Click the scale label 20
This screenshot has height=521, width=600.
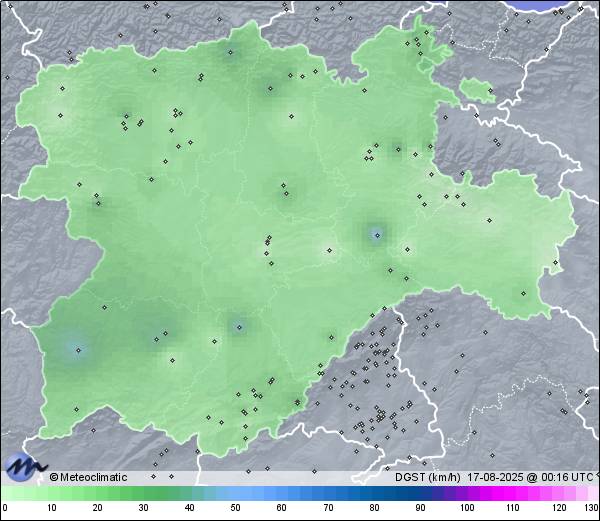pos(98,508)
